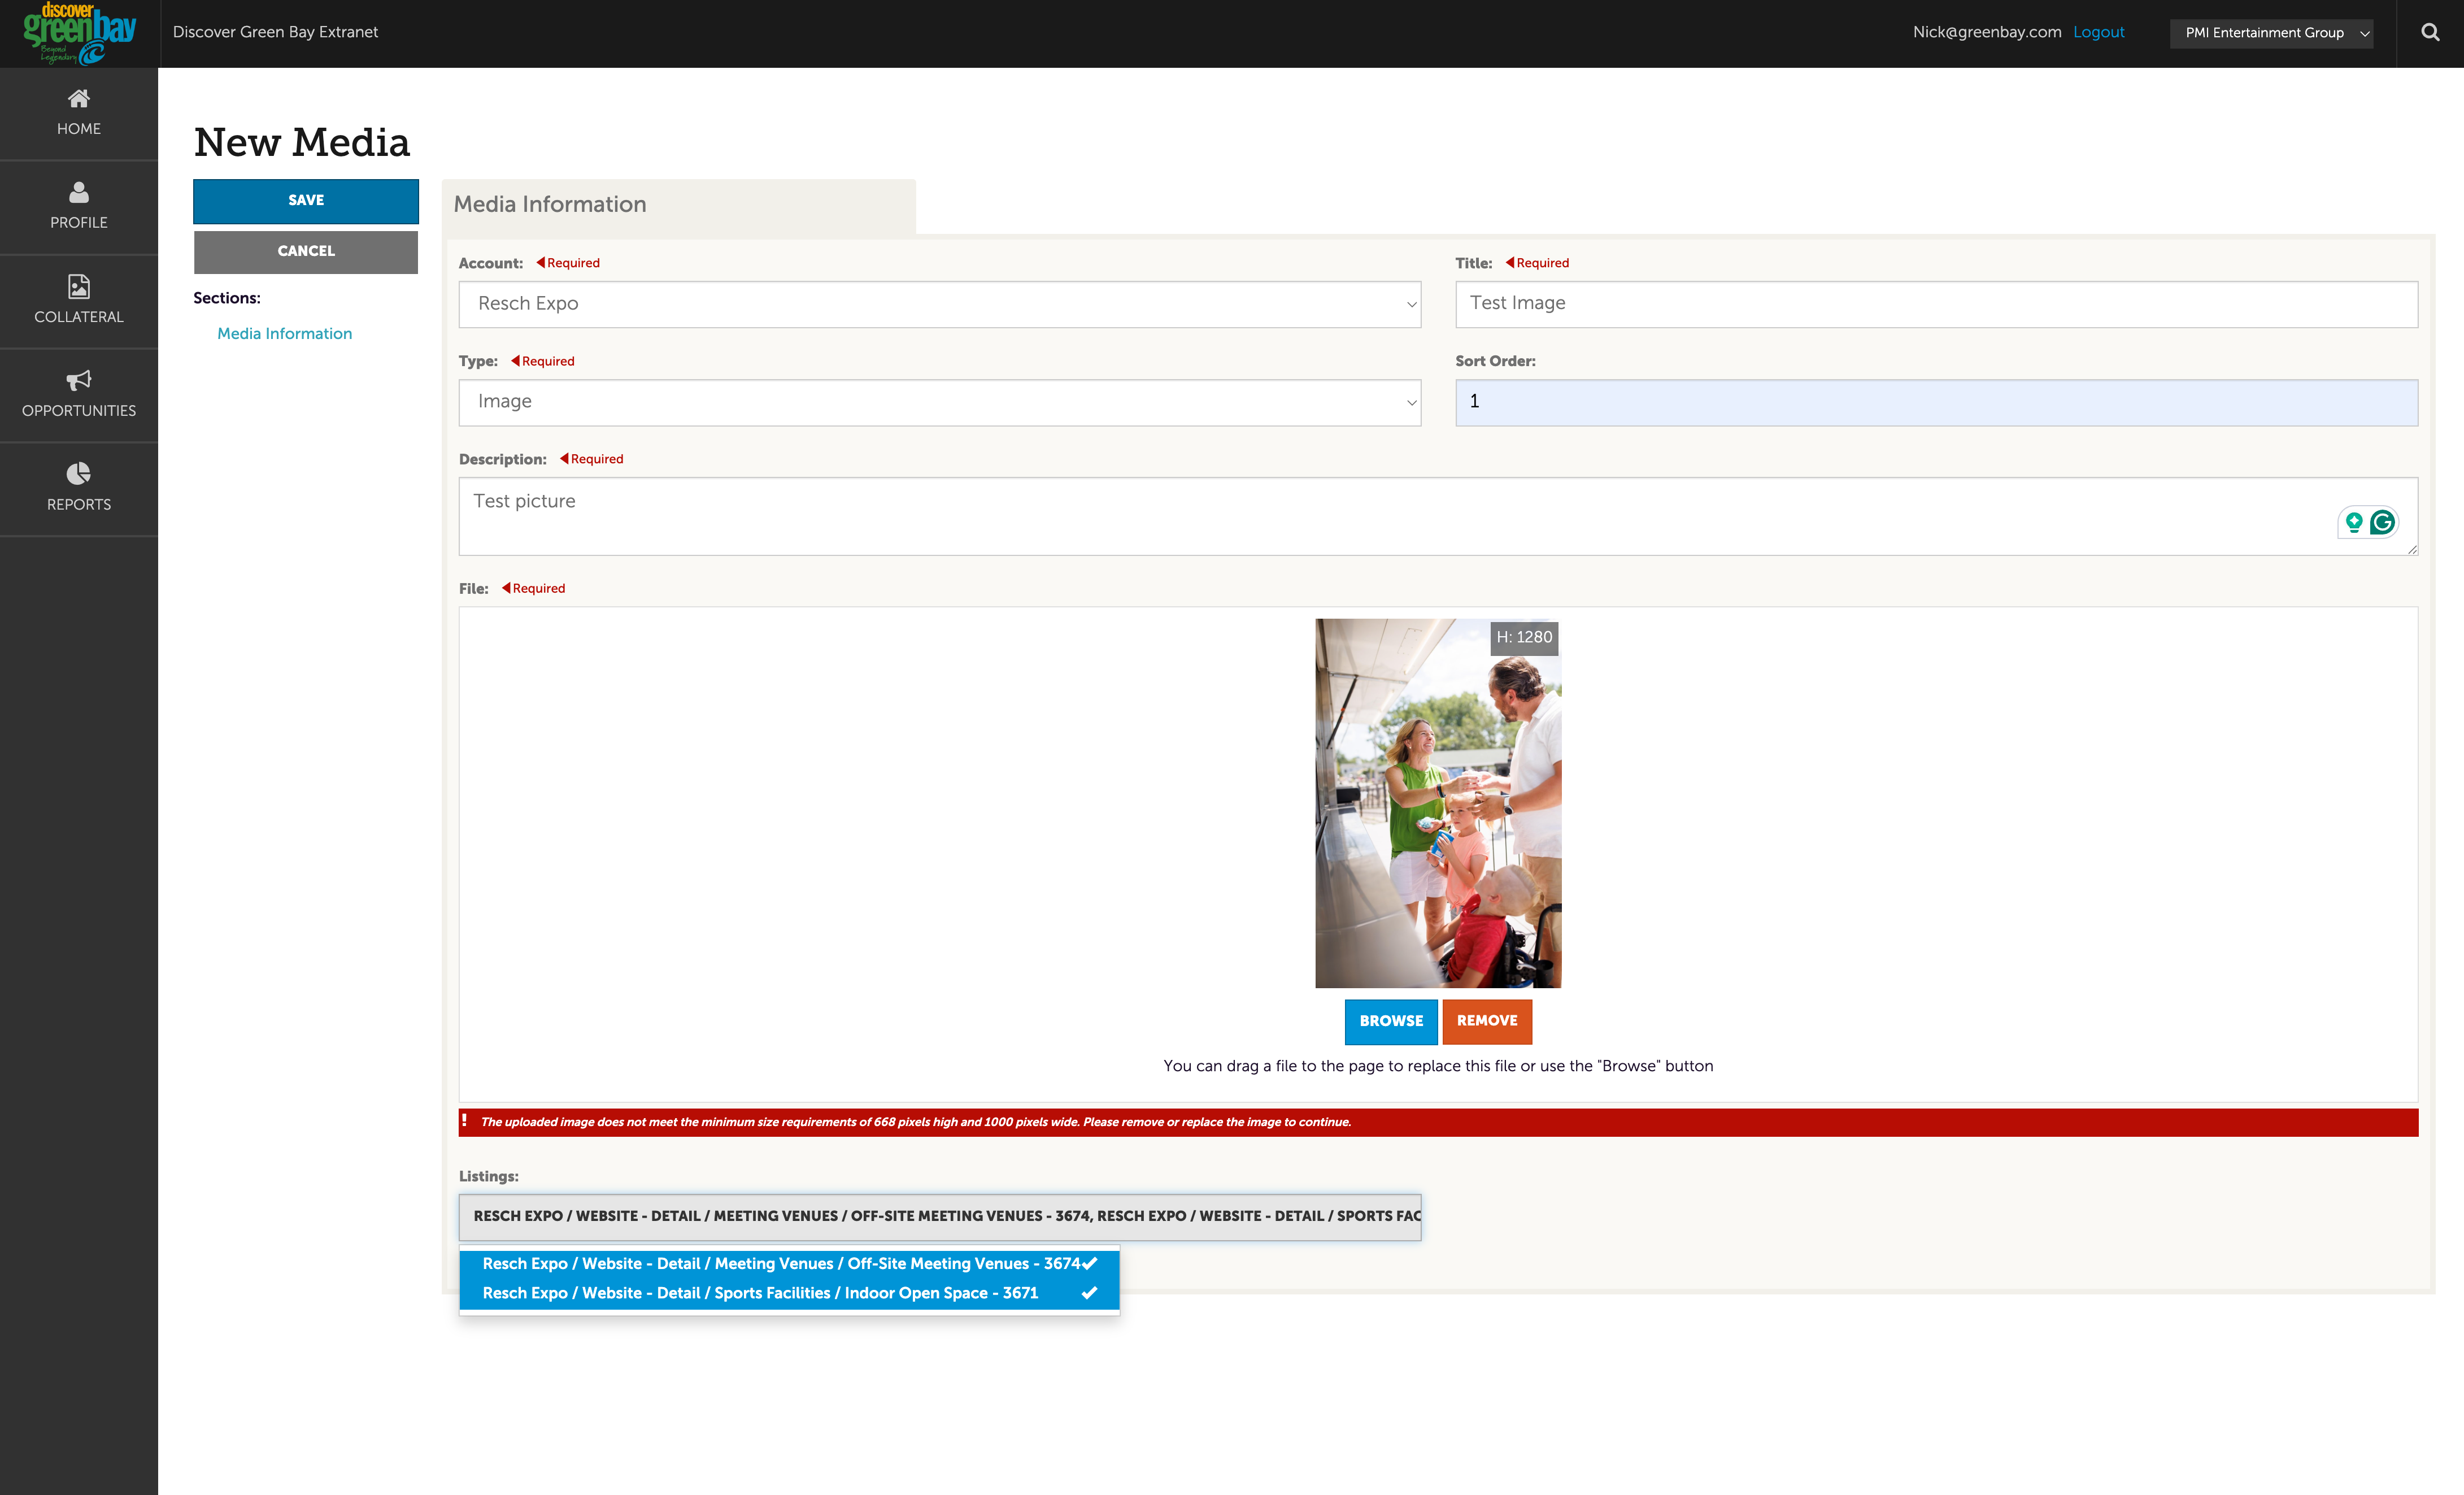This screenshot has width=2464, height=1495.
Task: Click Discover Green Bay Extranet title
Action: (276, 32)
